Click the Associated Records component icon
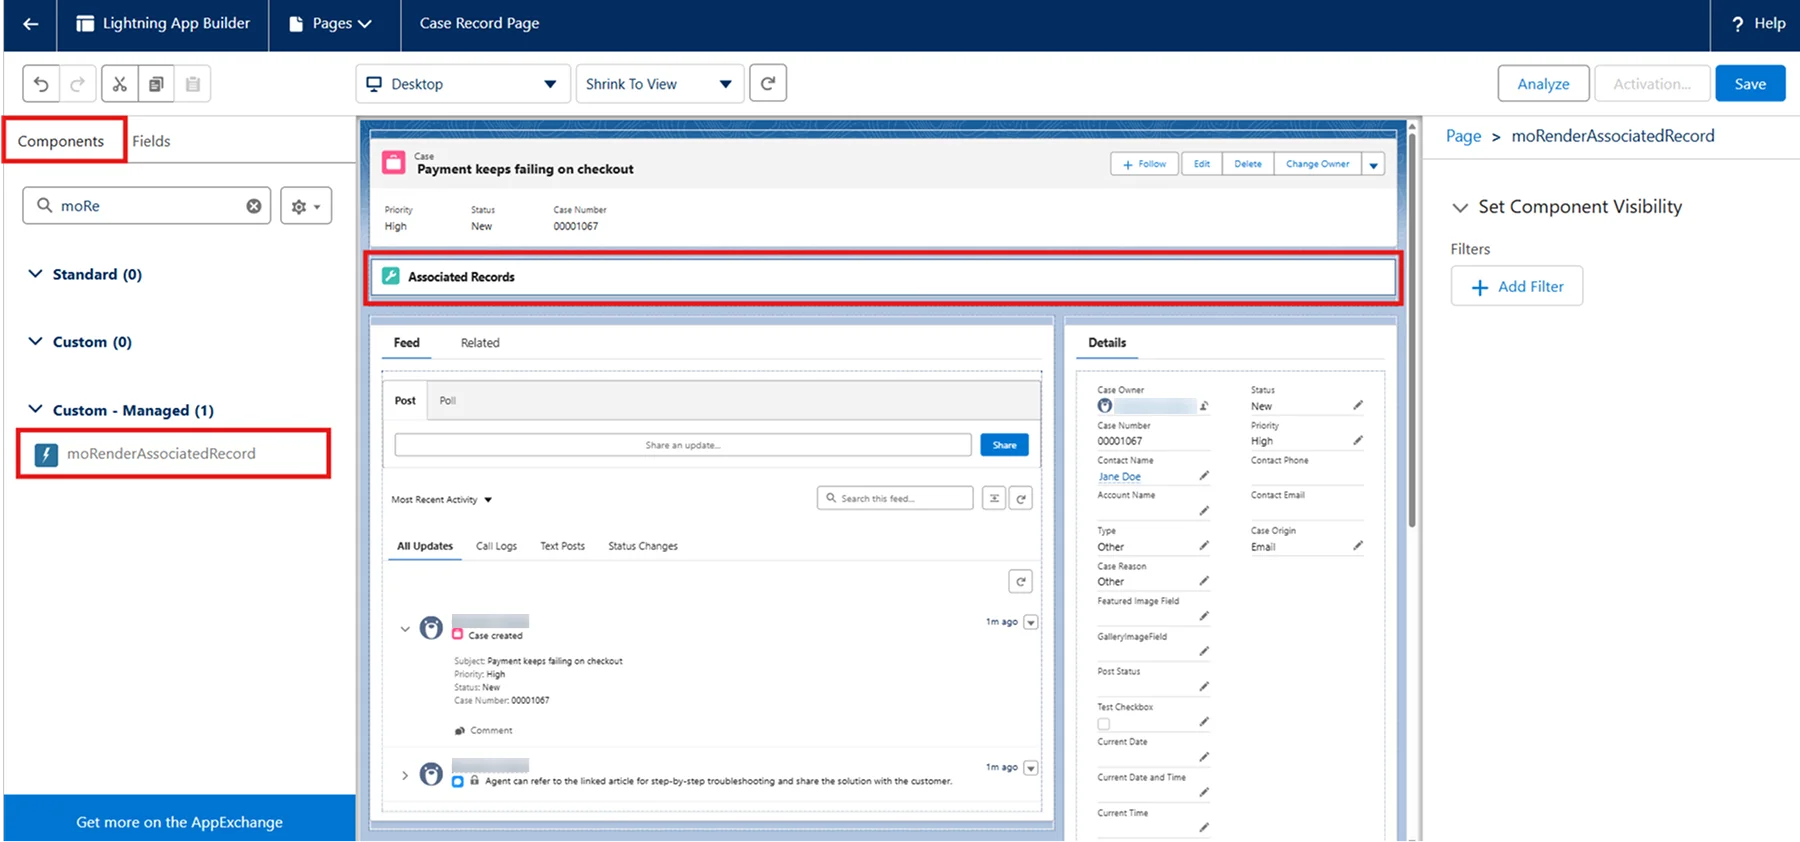 pyautogui.click(x=391, y=277)
